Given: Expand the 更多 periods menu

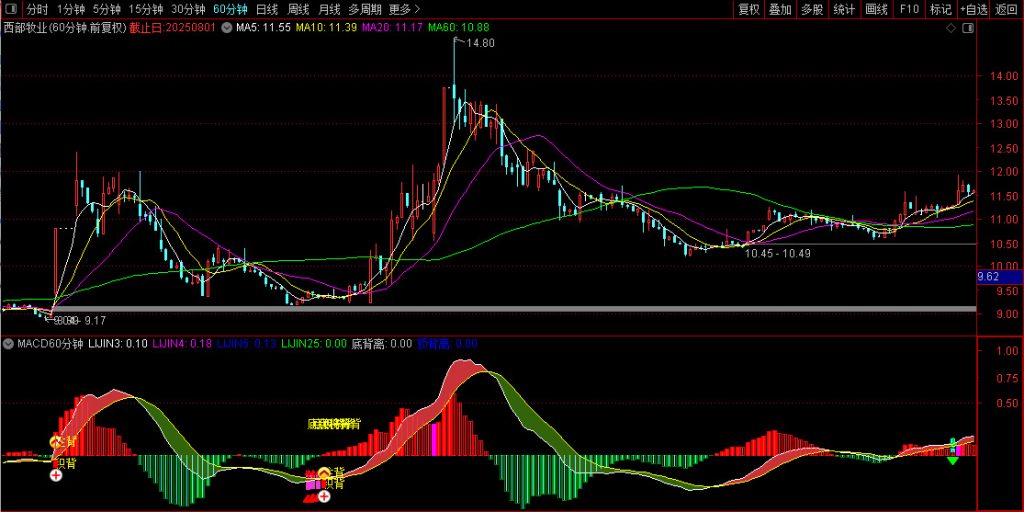Looking at the screenshot, I should (x=404, y=9).
